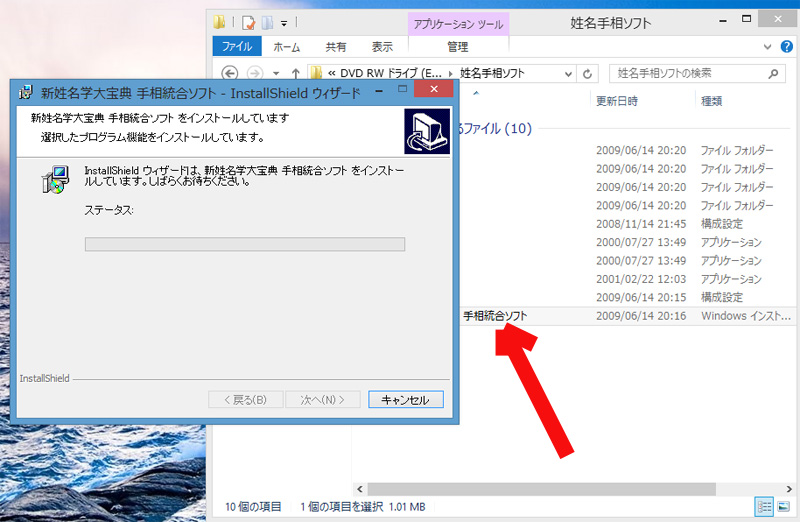Click horizontal scrollbar right arrow
Viewport: 800px width, 522px height.
click(x=789, y=489)
